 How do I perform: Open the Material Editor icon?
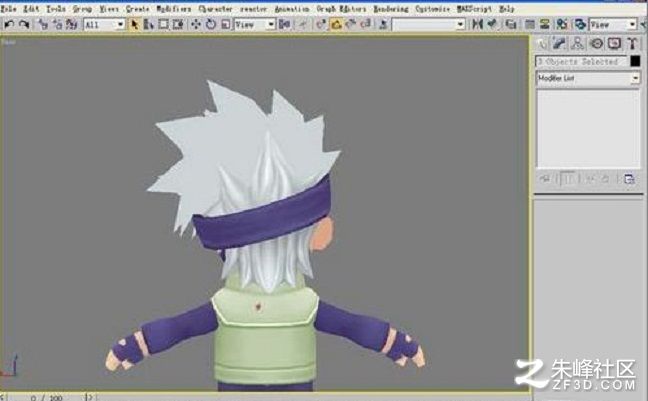[x=562, y=25]
